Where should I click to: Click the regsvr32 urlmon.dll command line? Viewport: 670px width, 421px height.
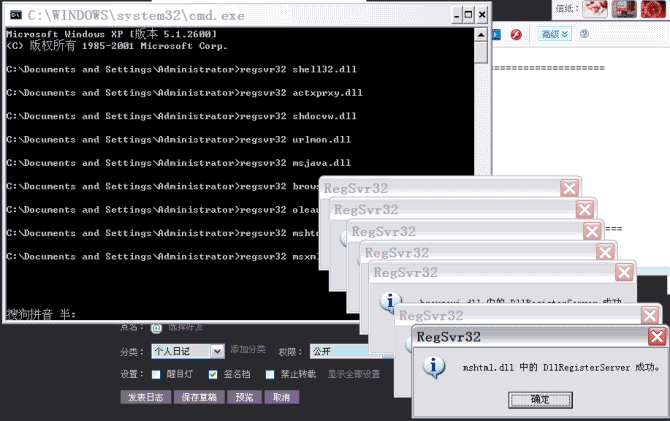(x=179, y=139)
